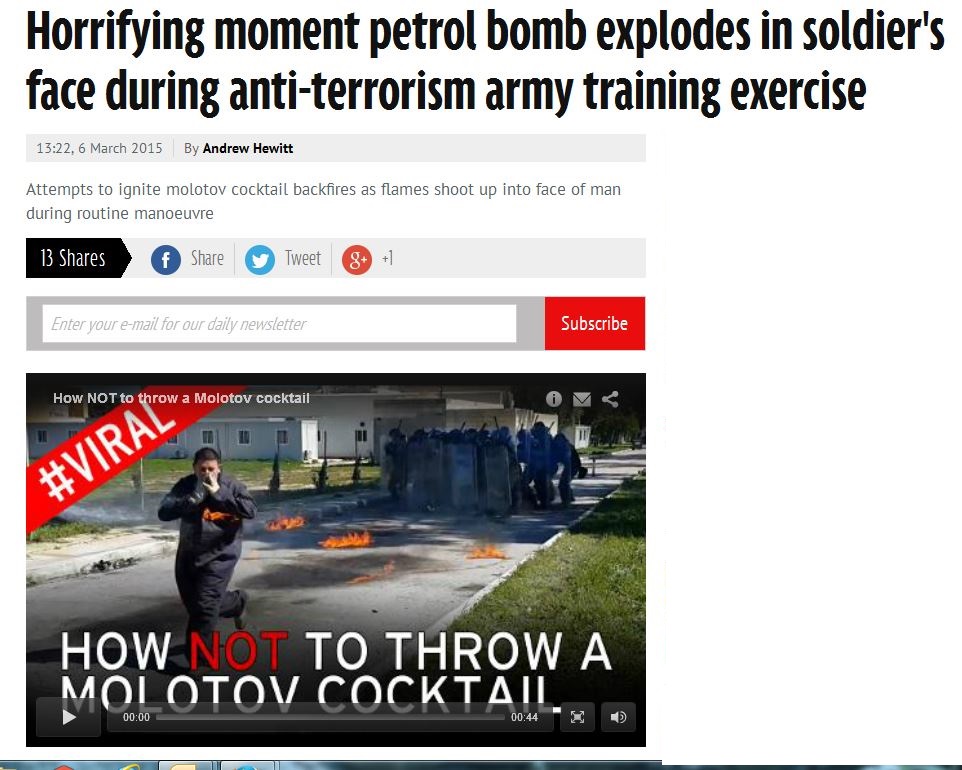Click the Facebook share icon
The image size is (962, 770).
pyautogui.click(x=166, y=260)
